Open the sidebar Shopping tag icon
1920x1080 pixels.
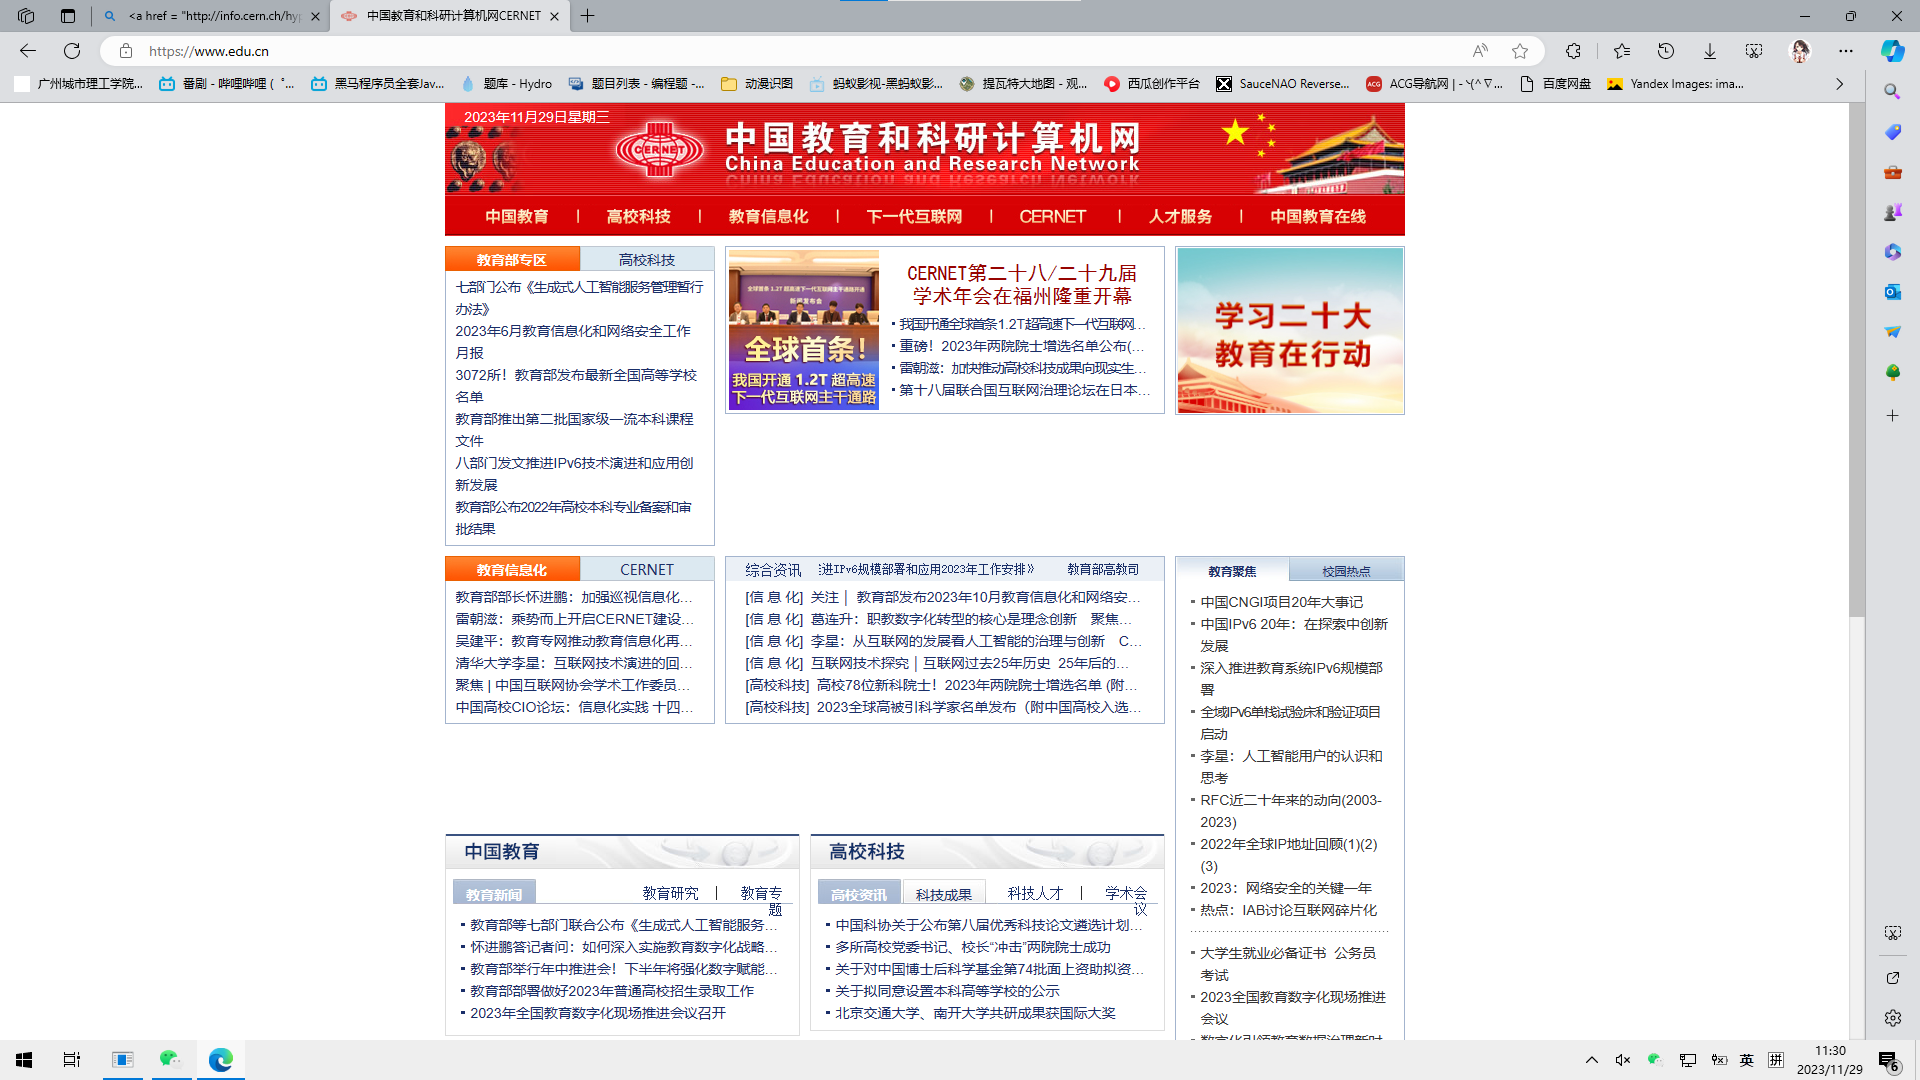pyautogui.click(x=1892, y=132)
